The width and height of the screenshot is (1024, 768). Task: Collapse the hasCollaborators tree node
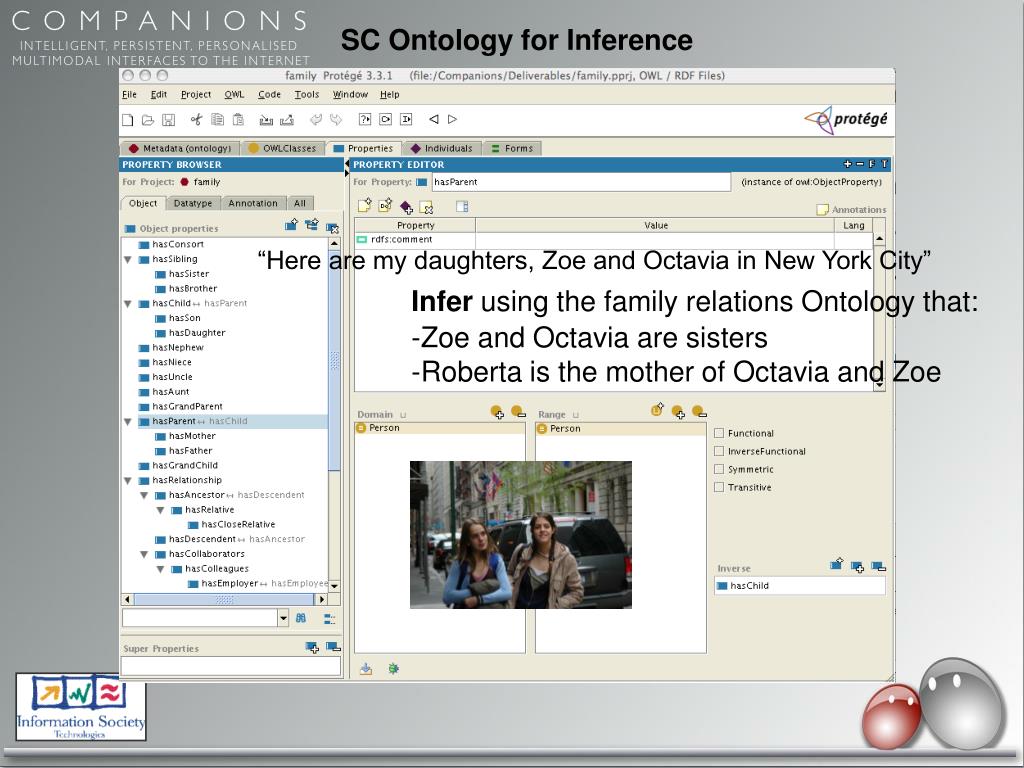click(x=144, y=554)
